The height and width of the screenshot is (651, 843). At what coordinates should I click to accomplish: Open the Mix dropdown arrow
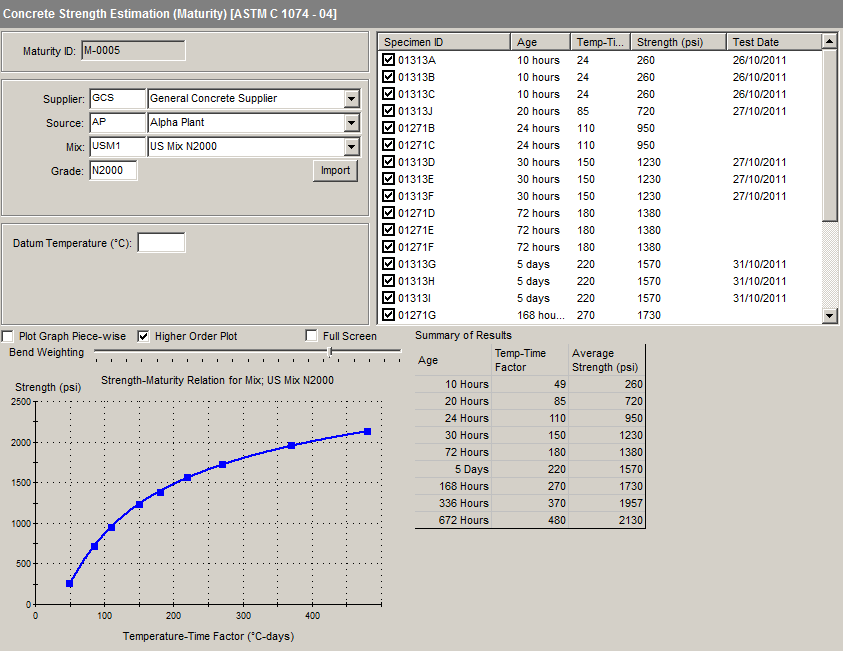coord(351,147)
